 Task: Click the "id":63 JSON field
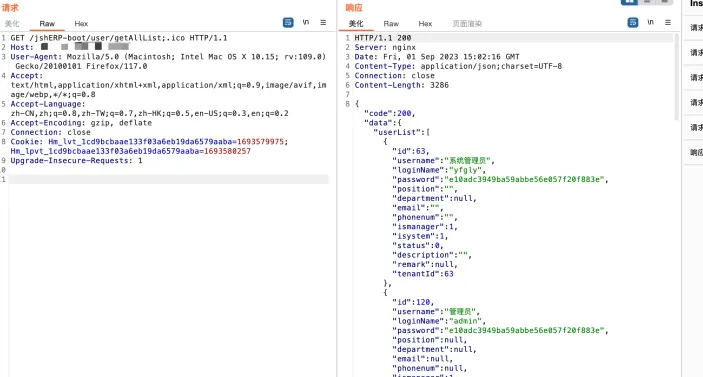(x=410, y=151)
